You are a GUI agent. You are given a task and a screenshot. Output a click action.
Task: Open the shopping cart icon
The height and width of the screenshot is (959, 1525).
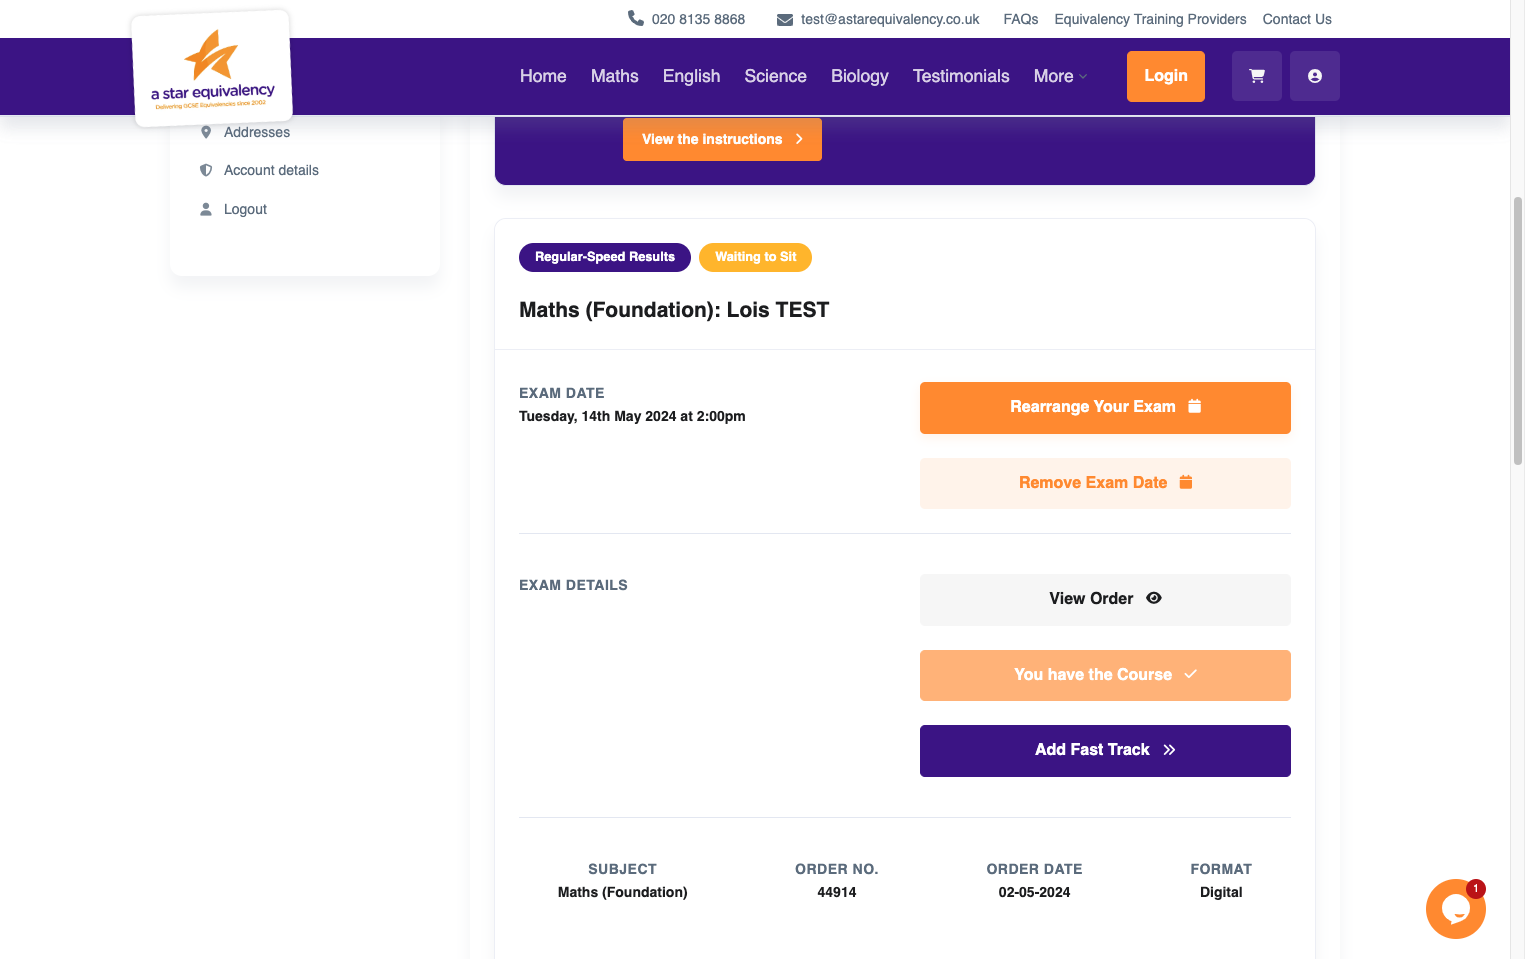click(1257, 76)
